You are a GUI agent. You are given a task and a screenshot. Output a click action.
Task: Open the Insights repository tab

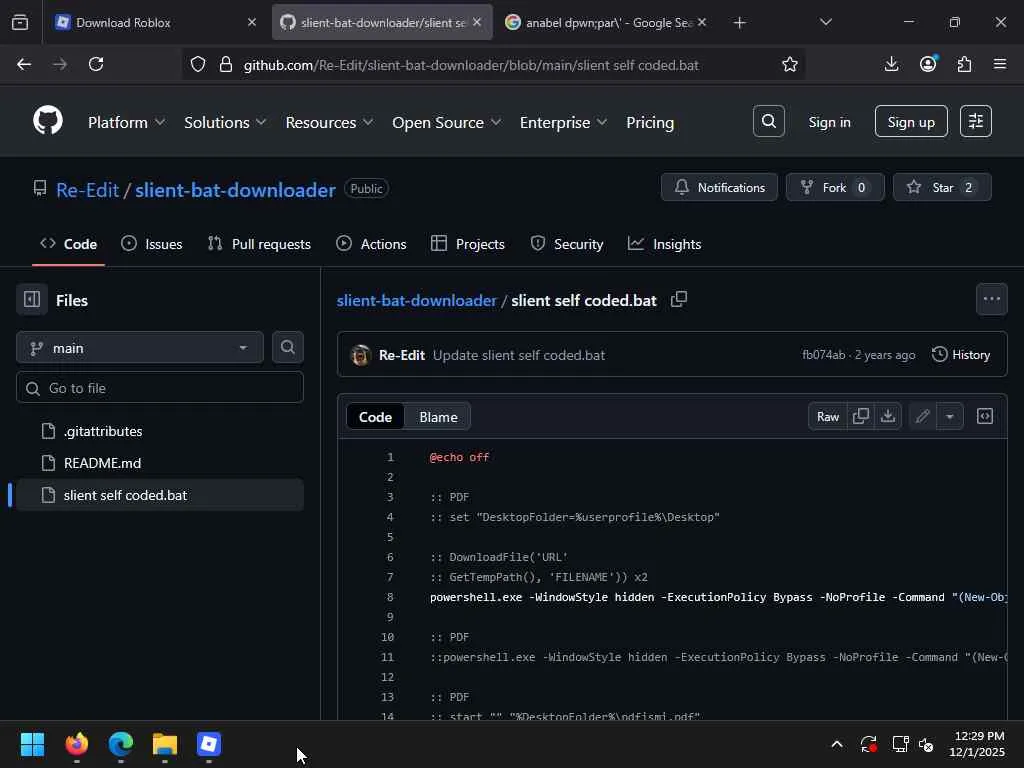click(664, 244)
